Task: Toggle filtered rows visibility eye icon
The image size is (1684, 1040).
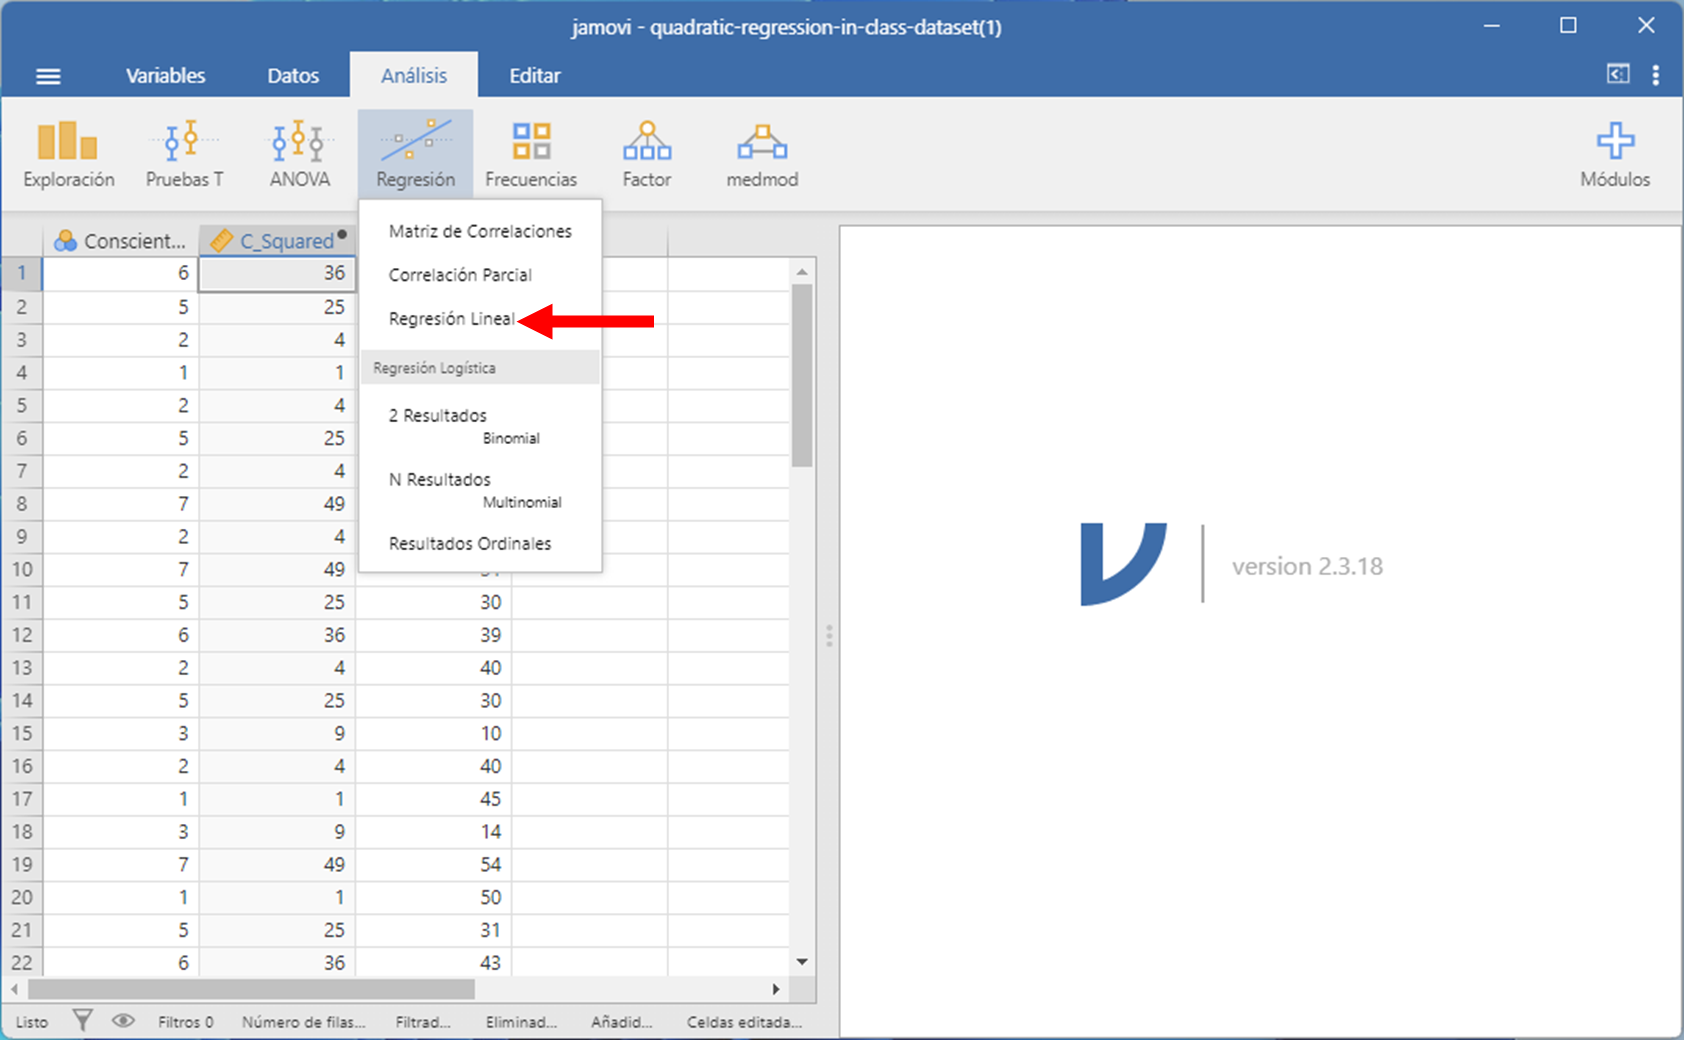Action: coord(123,1021)
